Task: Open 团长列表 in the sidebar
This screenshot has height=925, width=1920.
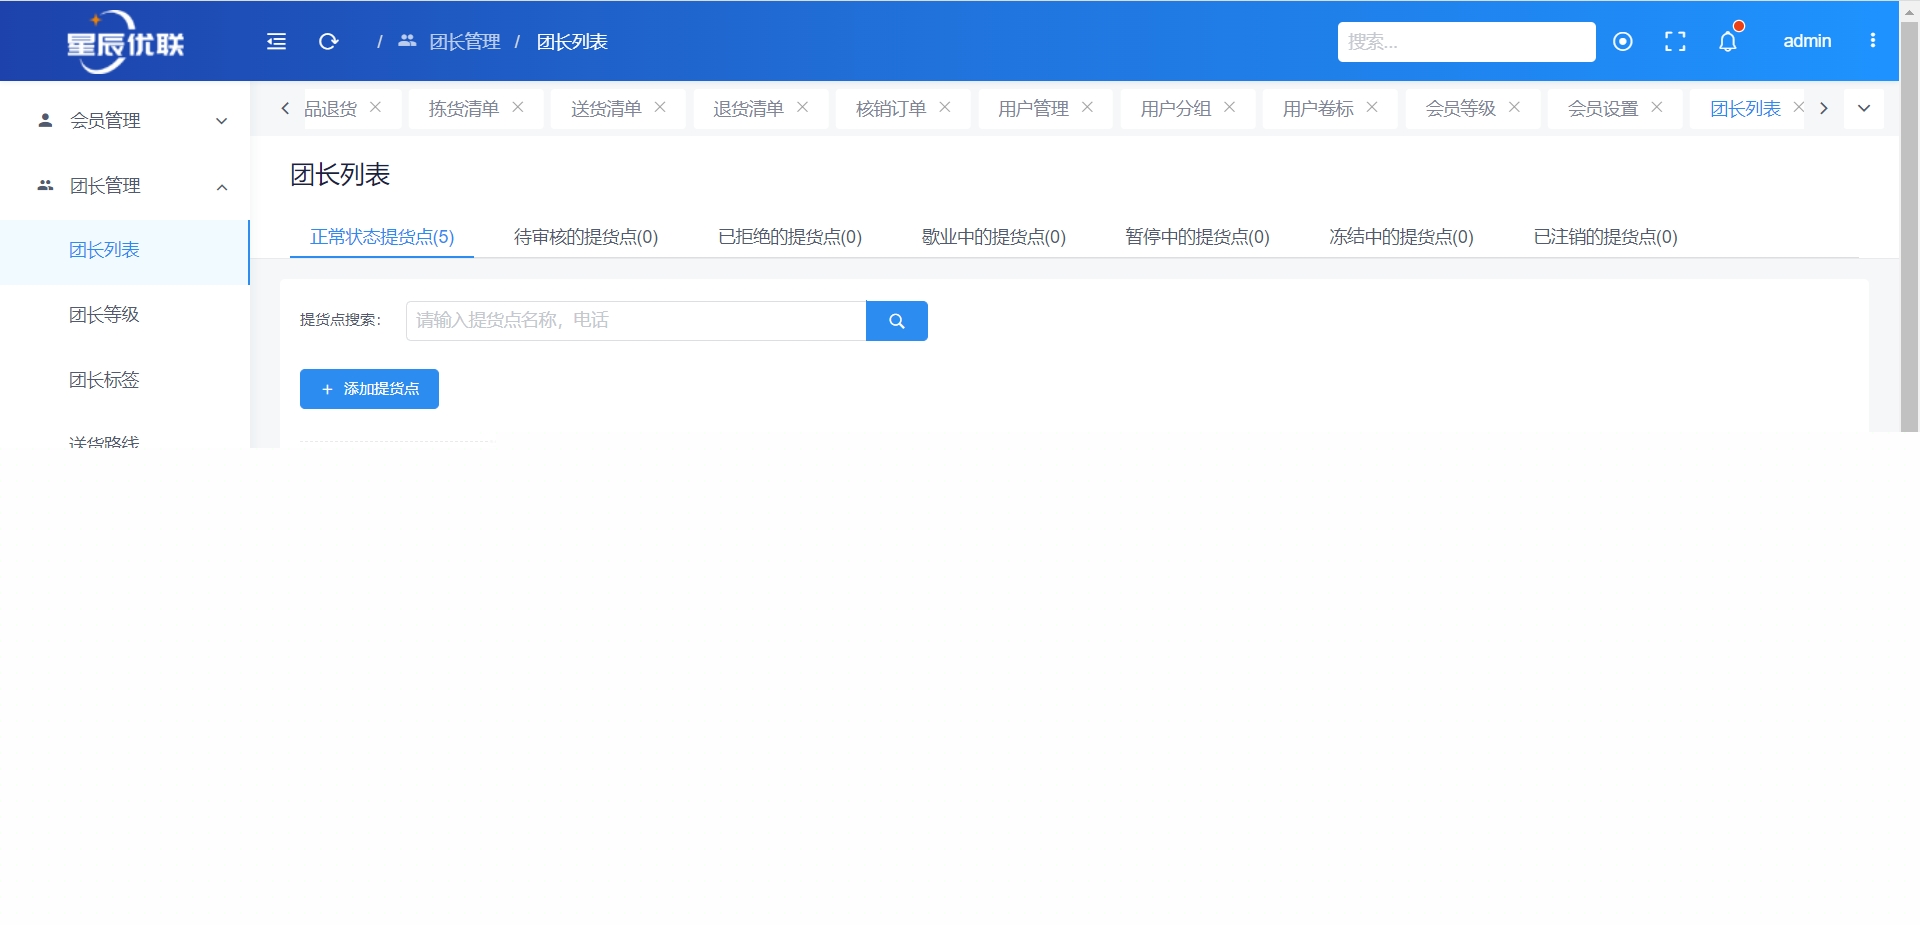Action: tap(125, 251)
